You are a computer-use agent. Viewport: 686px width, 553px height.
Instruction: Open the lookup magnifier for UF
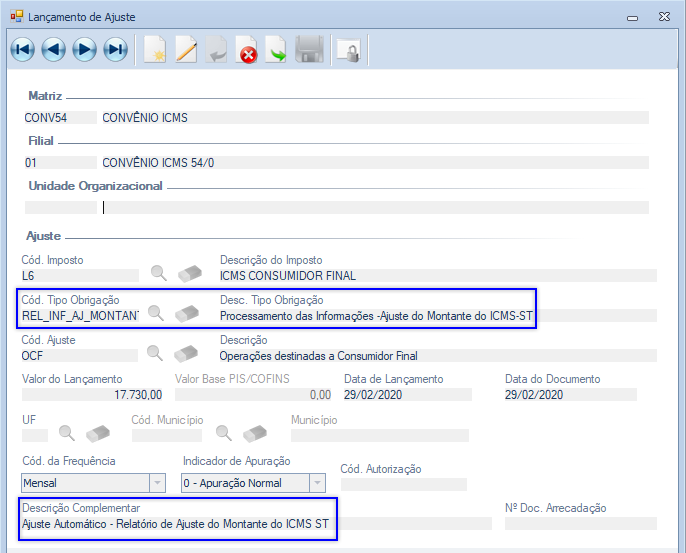(x=67, y=433)
